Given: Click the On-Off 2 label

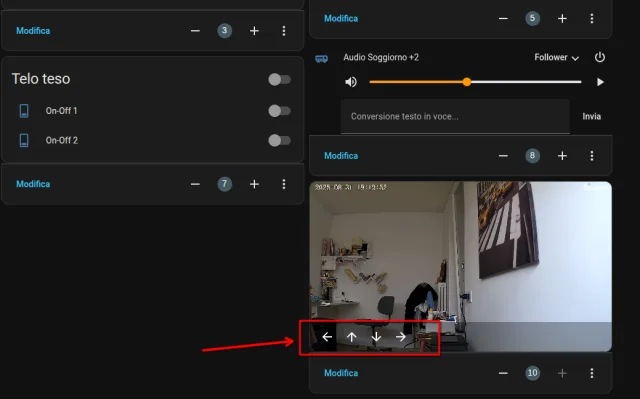Looking at the screenshot, I should point(62,140).
